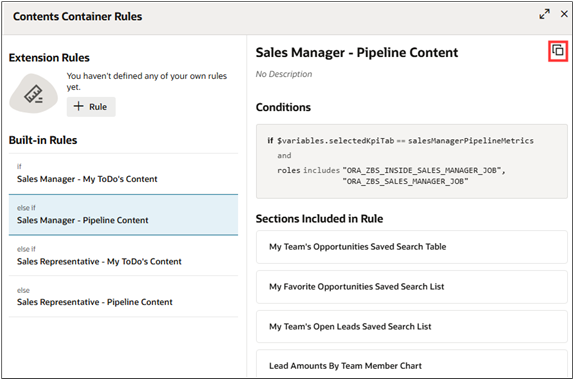This screenshot has width=574, height=380.
Task: Close the Contents Container Rules dialog
Action: (x=564, y=14)
